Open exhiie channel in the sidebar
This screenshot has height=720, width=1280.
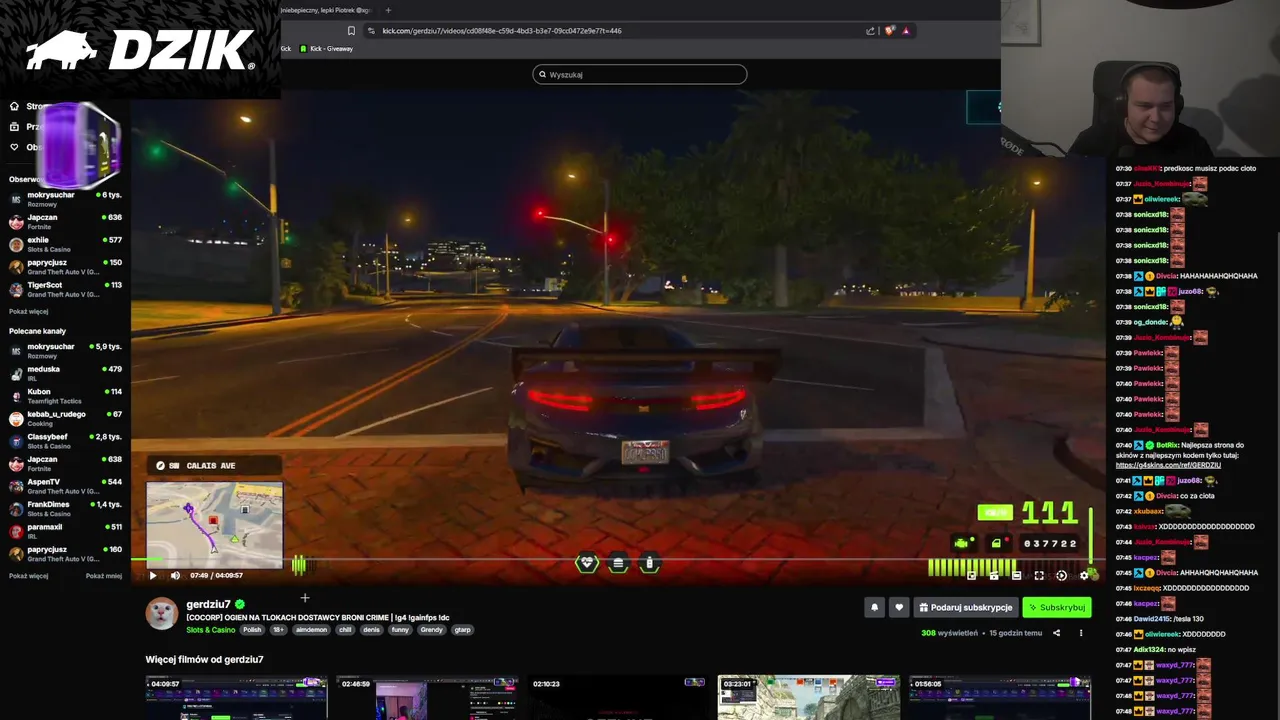pos(65,244)
